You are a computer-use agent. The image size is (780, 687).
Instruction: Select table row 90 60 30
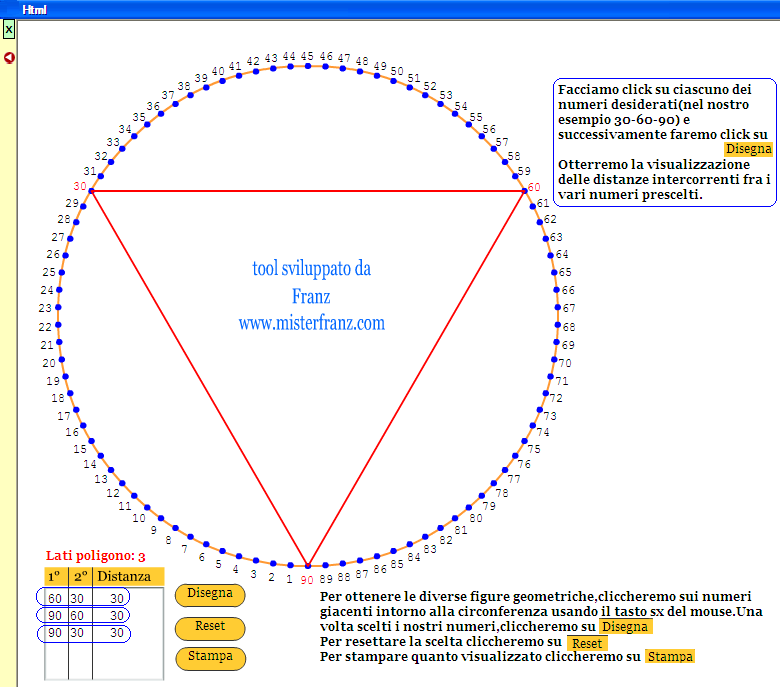tap(89, 616)
